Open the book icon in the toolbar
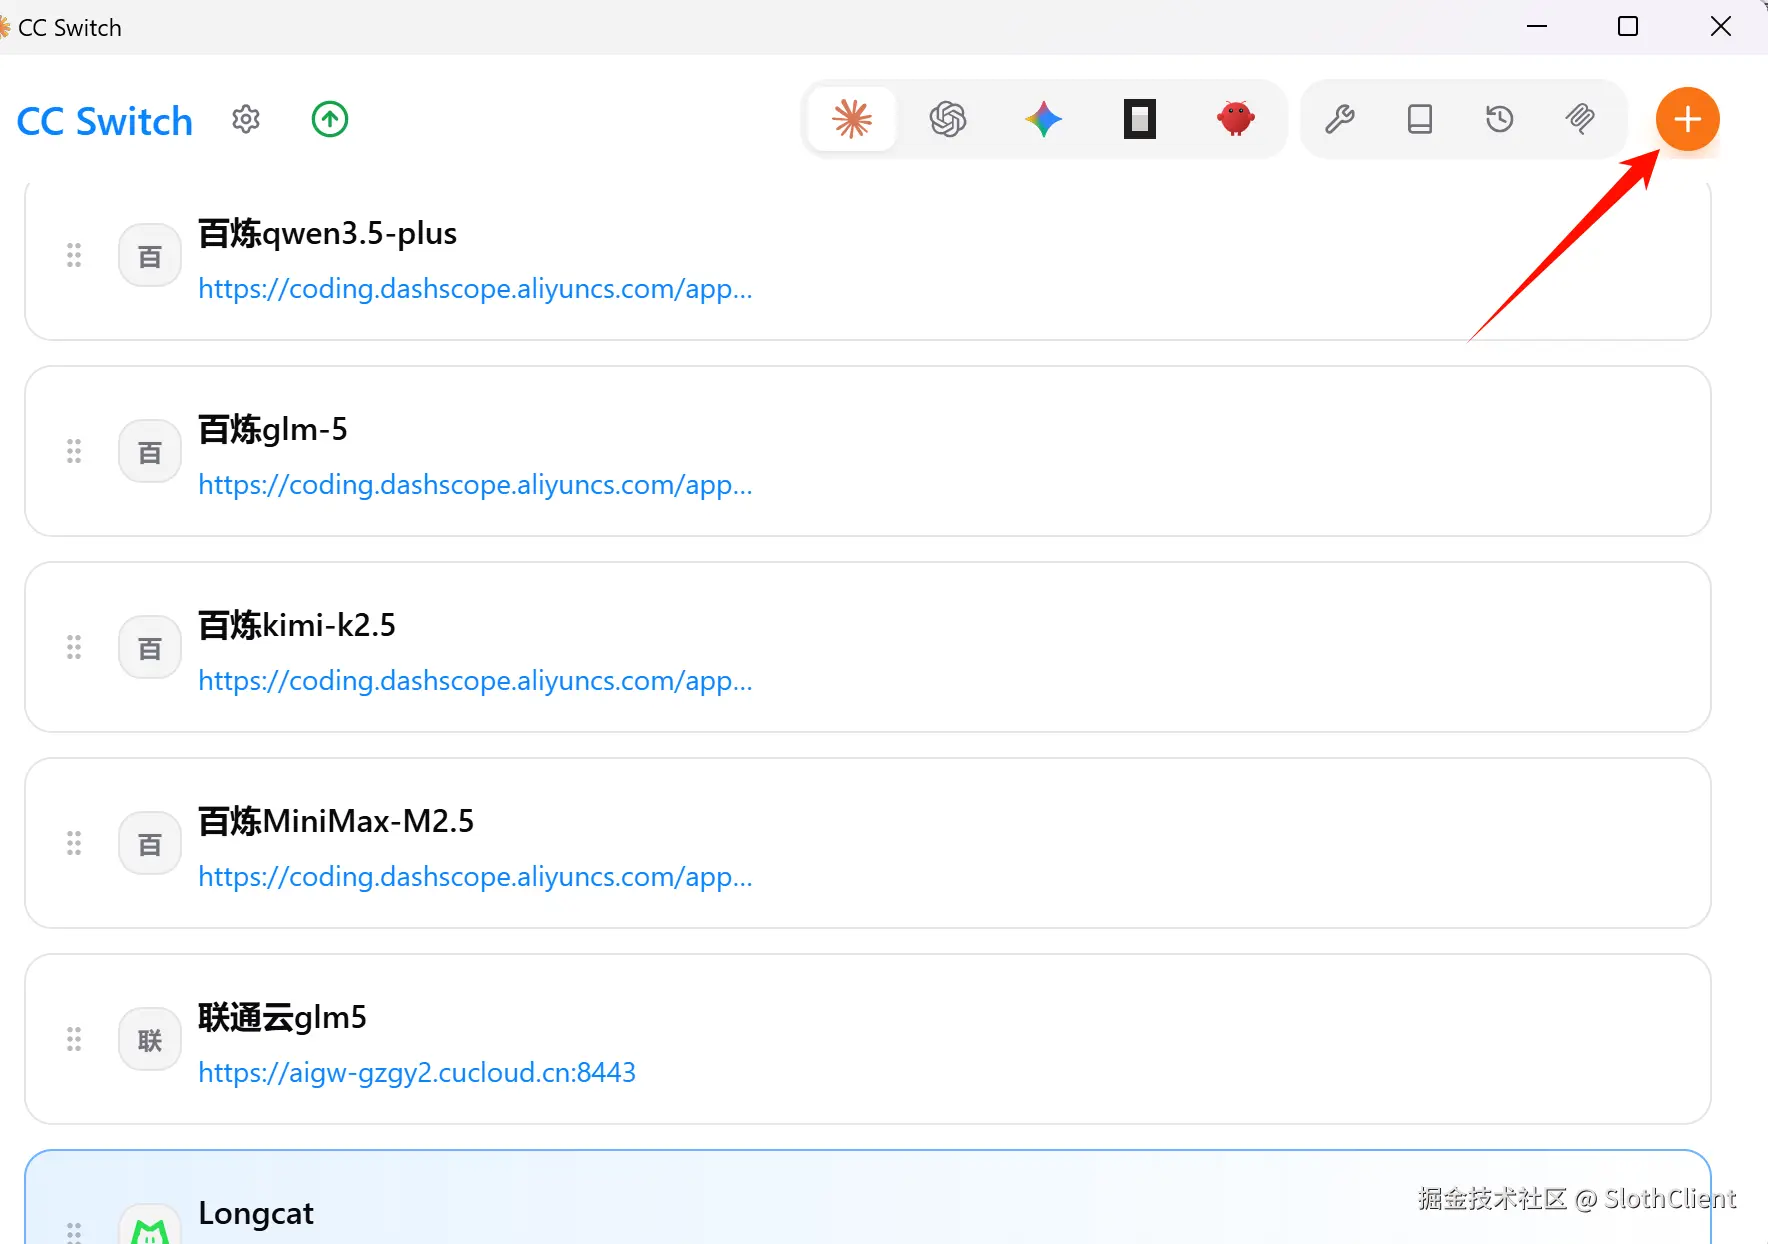Screen dimensions: 1768x1244 coord(1420,119)
